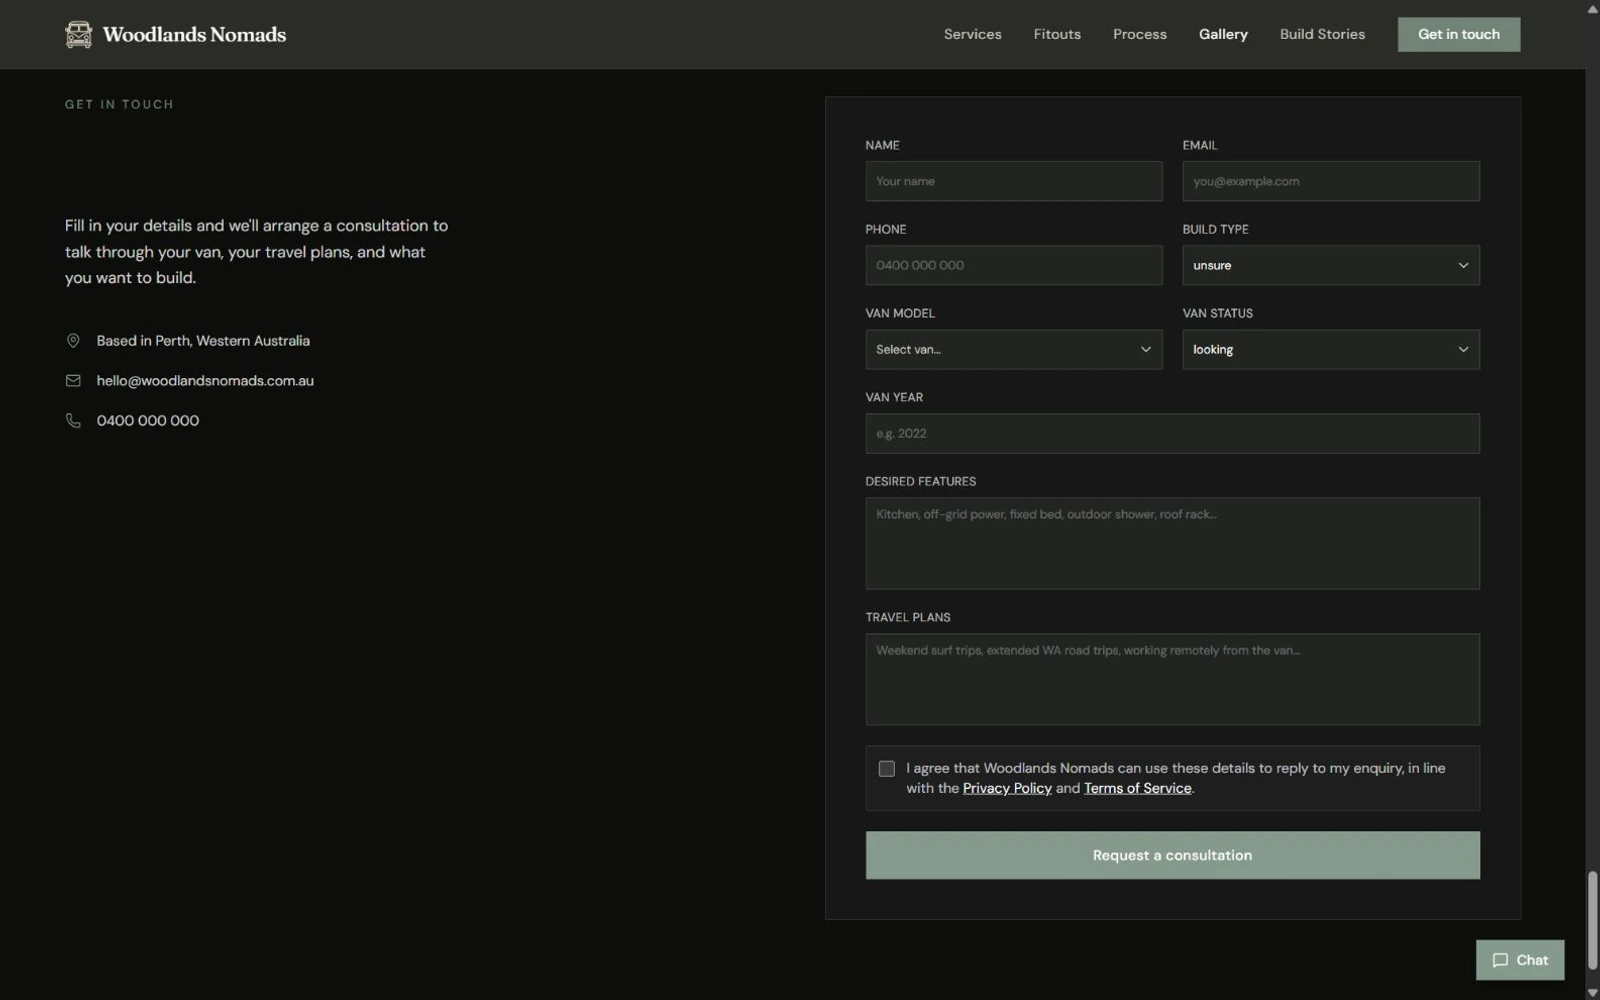This screenshot has height=1000, width=1600.
Task: Click the 'Based in Perth, Western Australia' text
Action: click(203, 341)
